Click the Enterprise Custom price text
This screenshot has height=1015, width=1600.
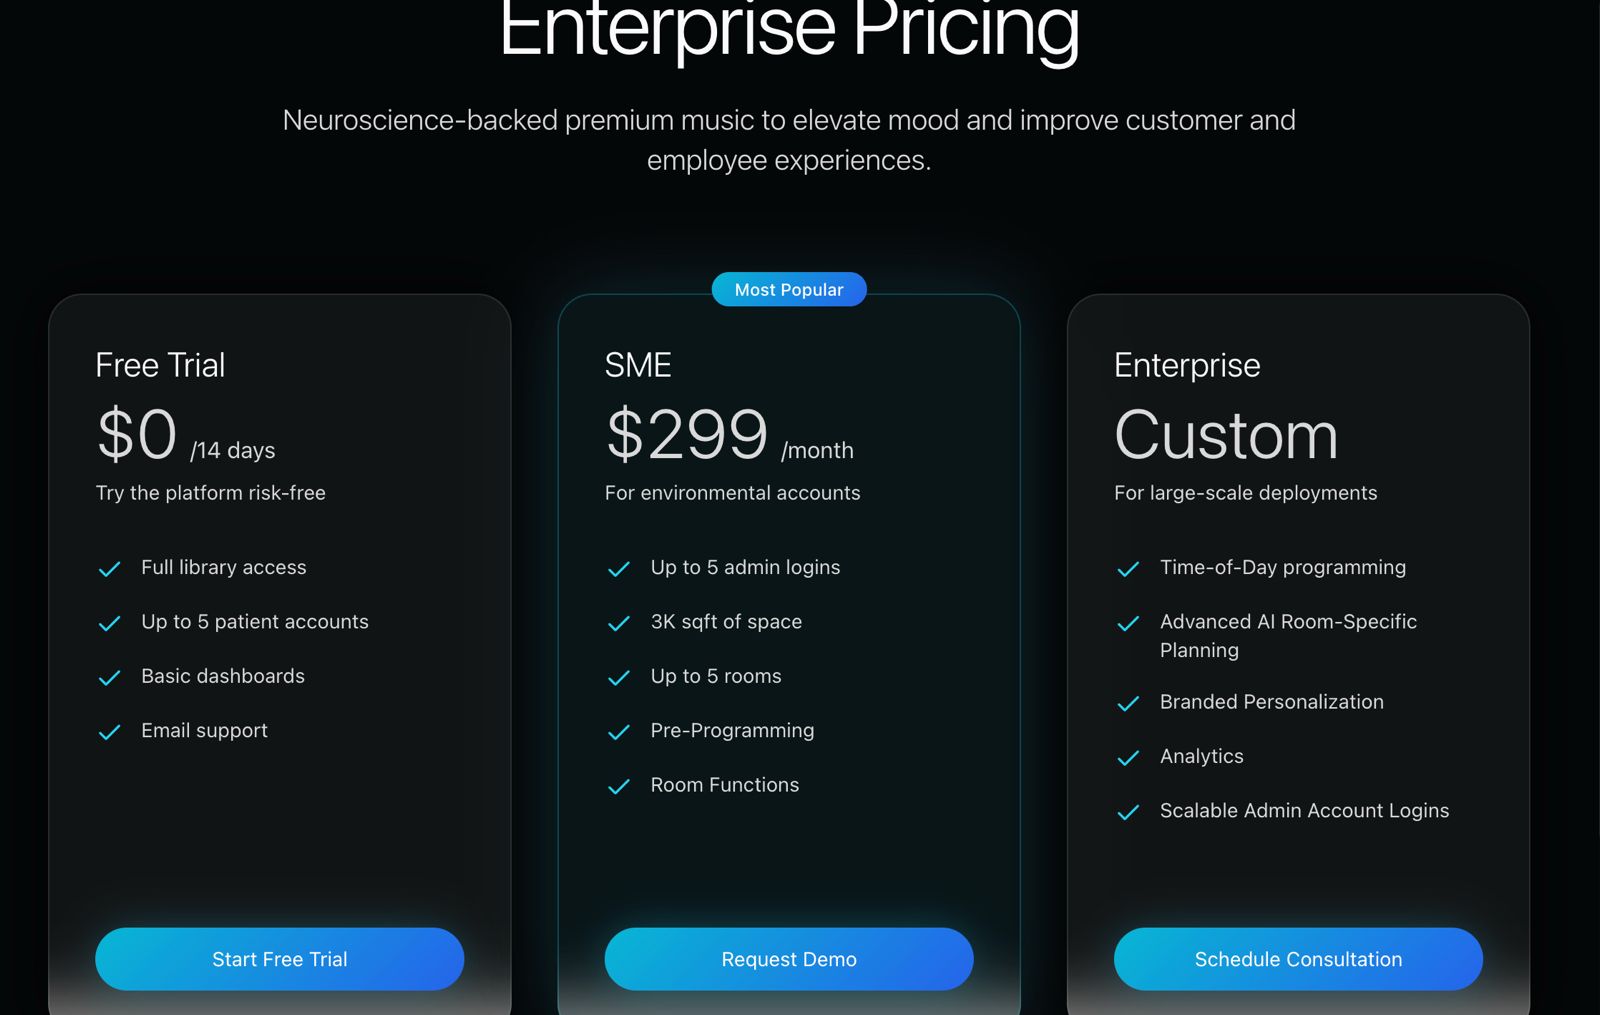point(1225,436)
